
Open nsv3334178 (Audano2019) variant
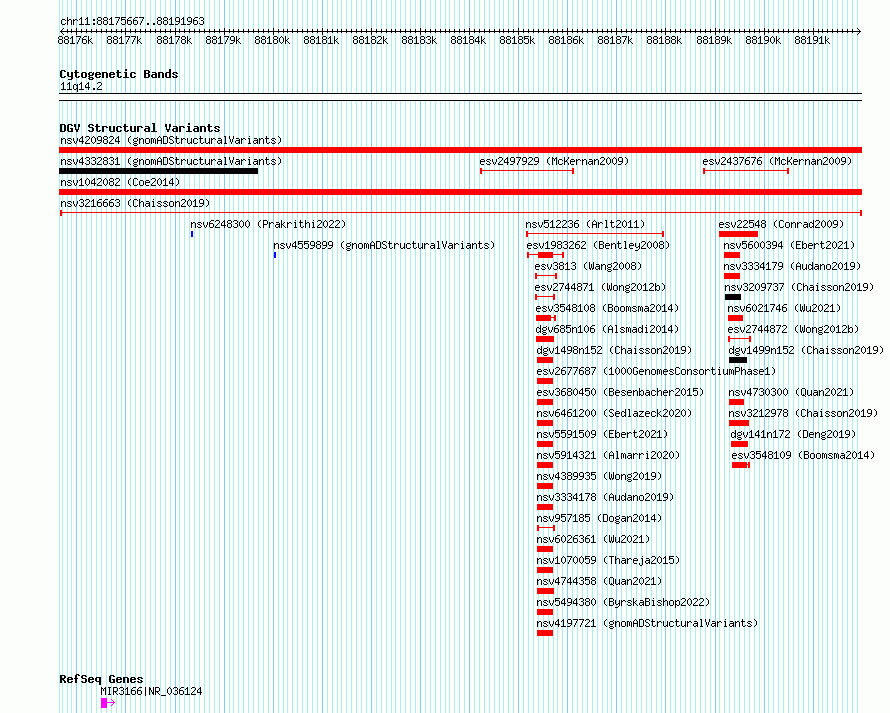(605, 497)
